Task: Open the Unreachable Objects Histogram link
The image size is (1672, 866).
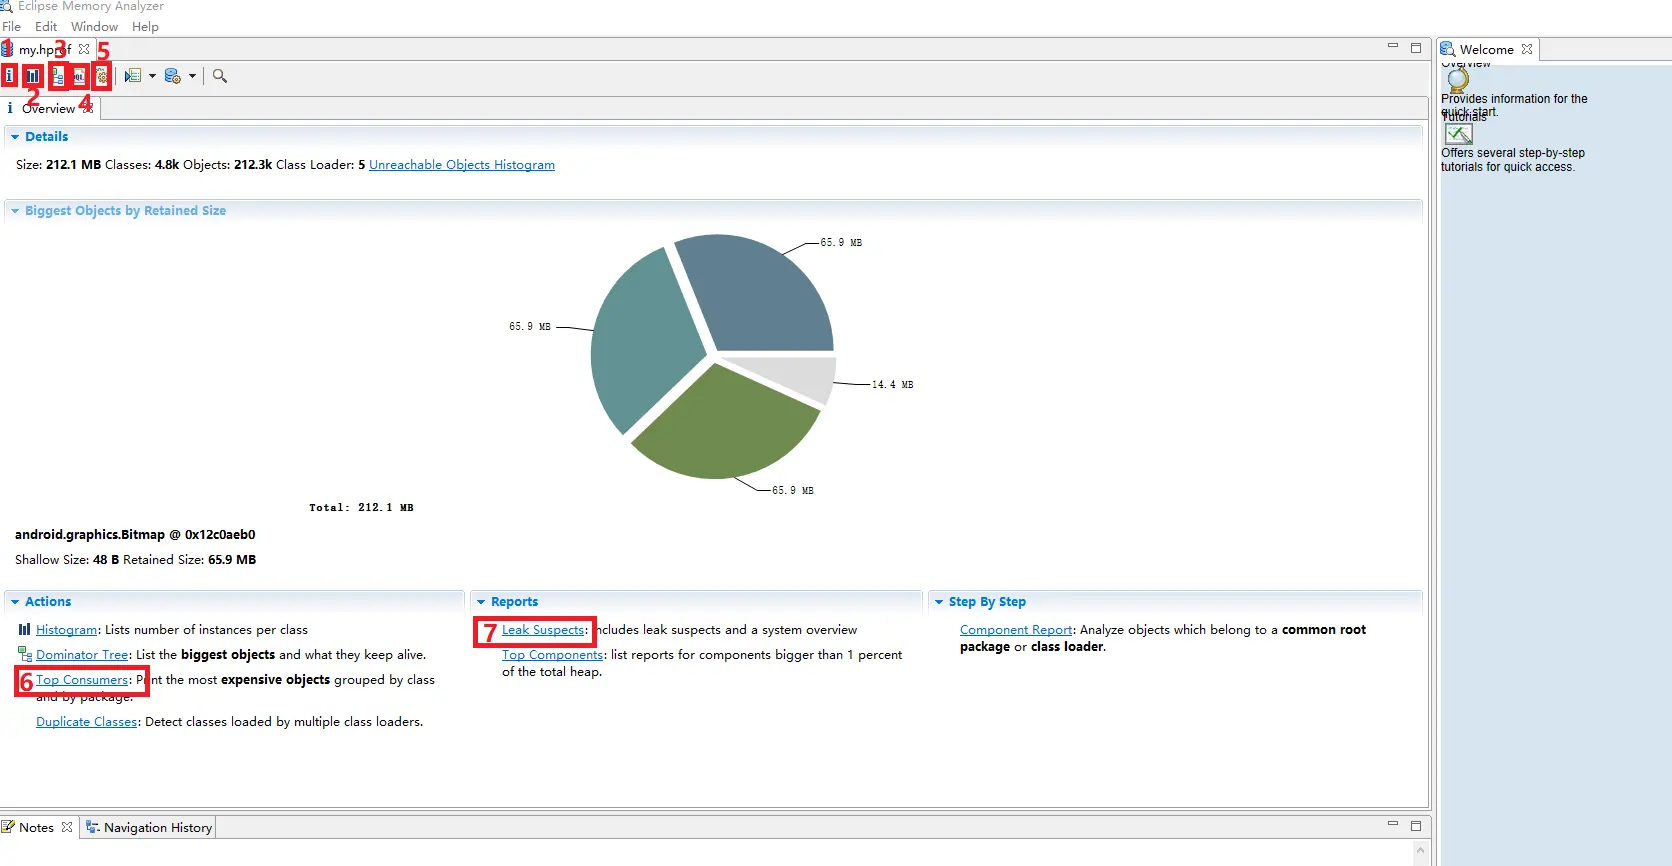Action: point(462,165)
